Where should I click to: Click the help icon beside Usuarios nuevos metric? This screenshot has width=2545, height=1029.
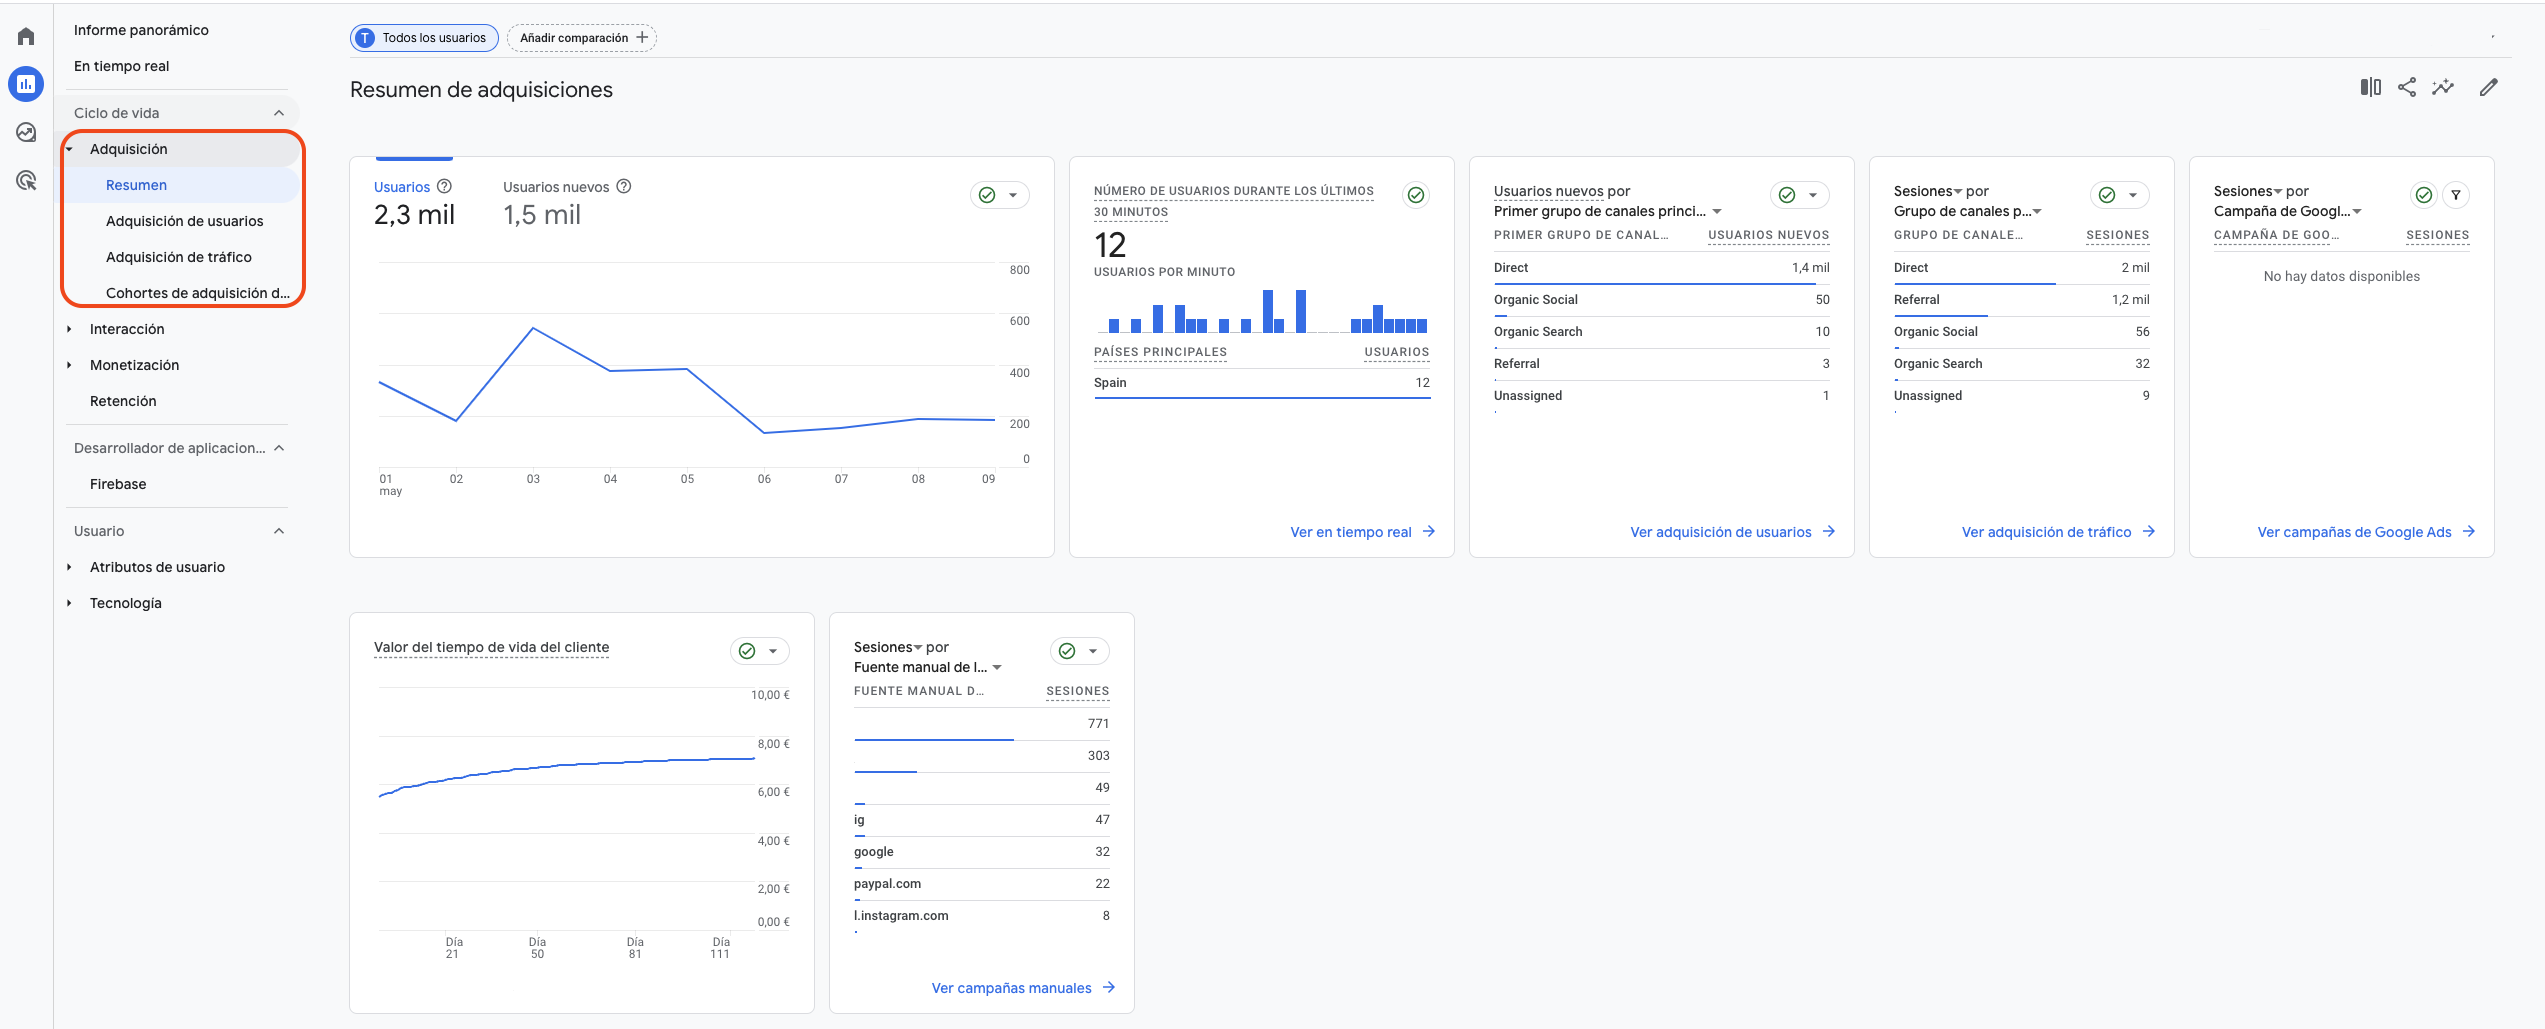click(x=624, y=187)
